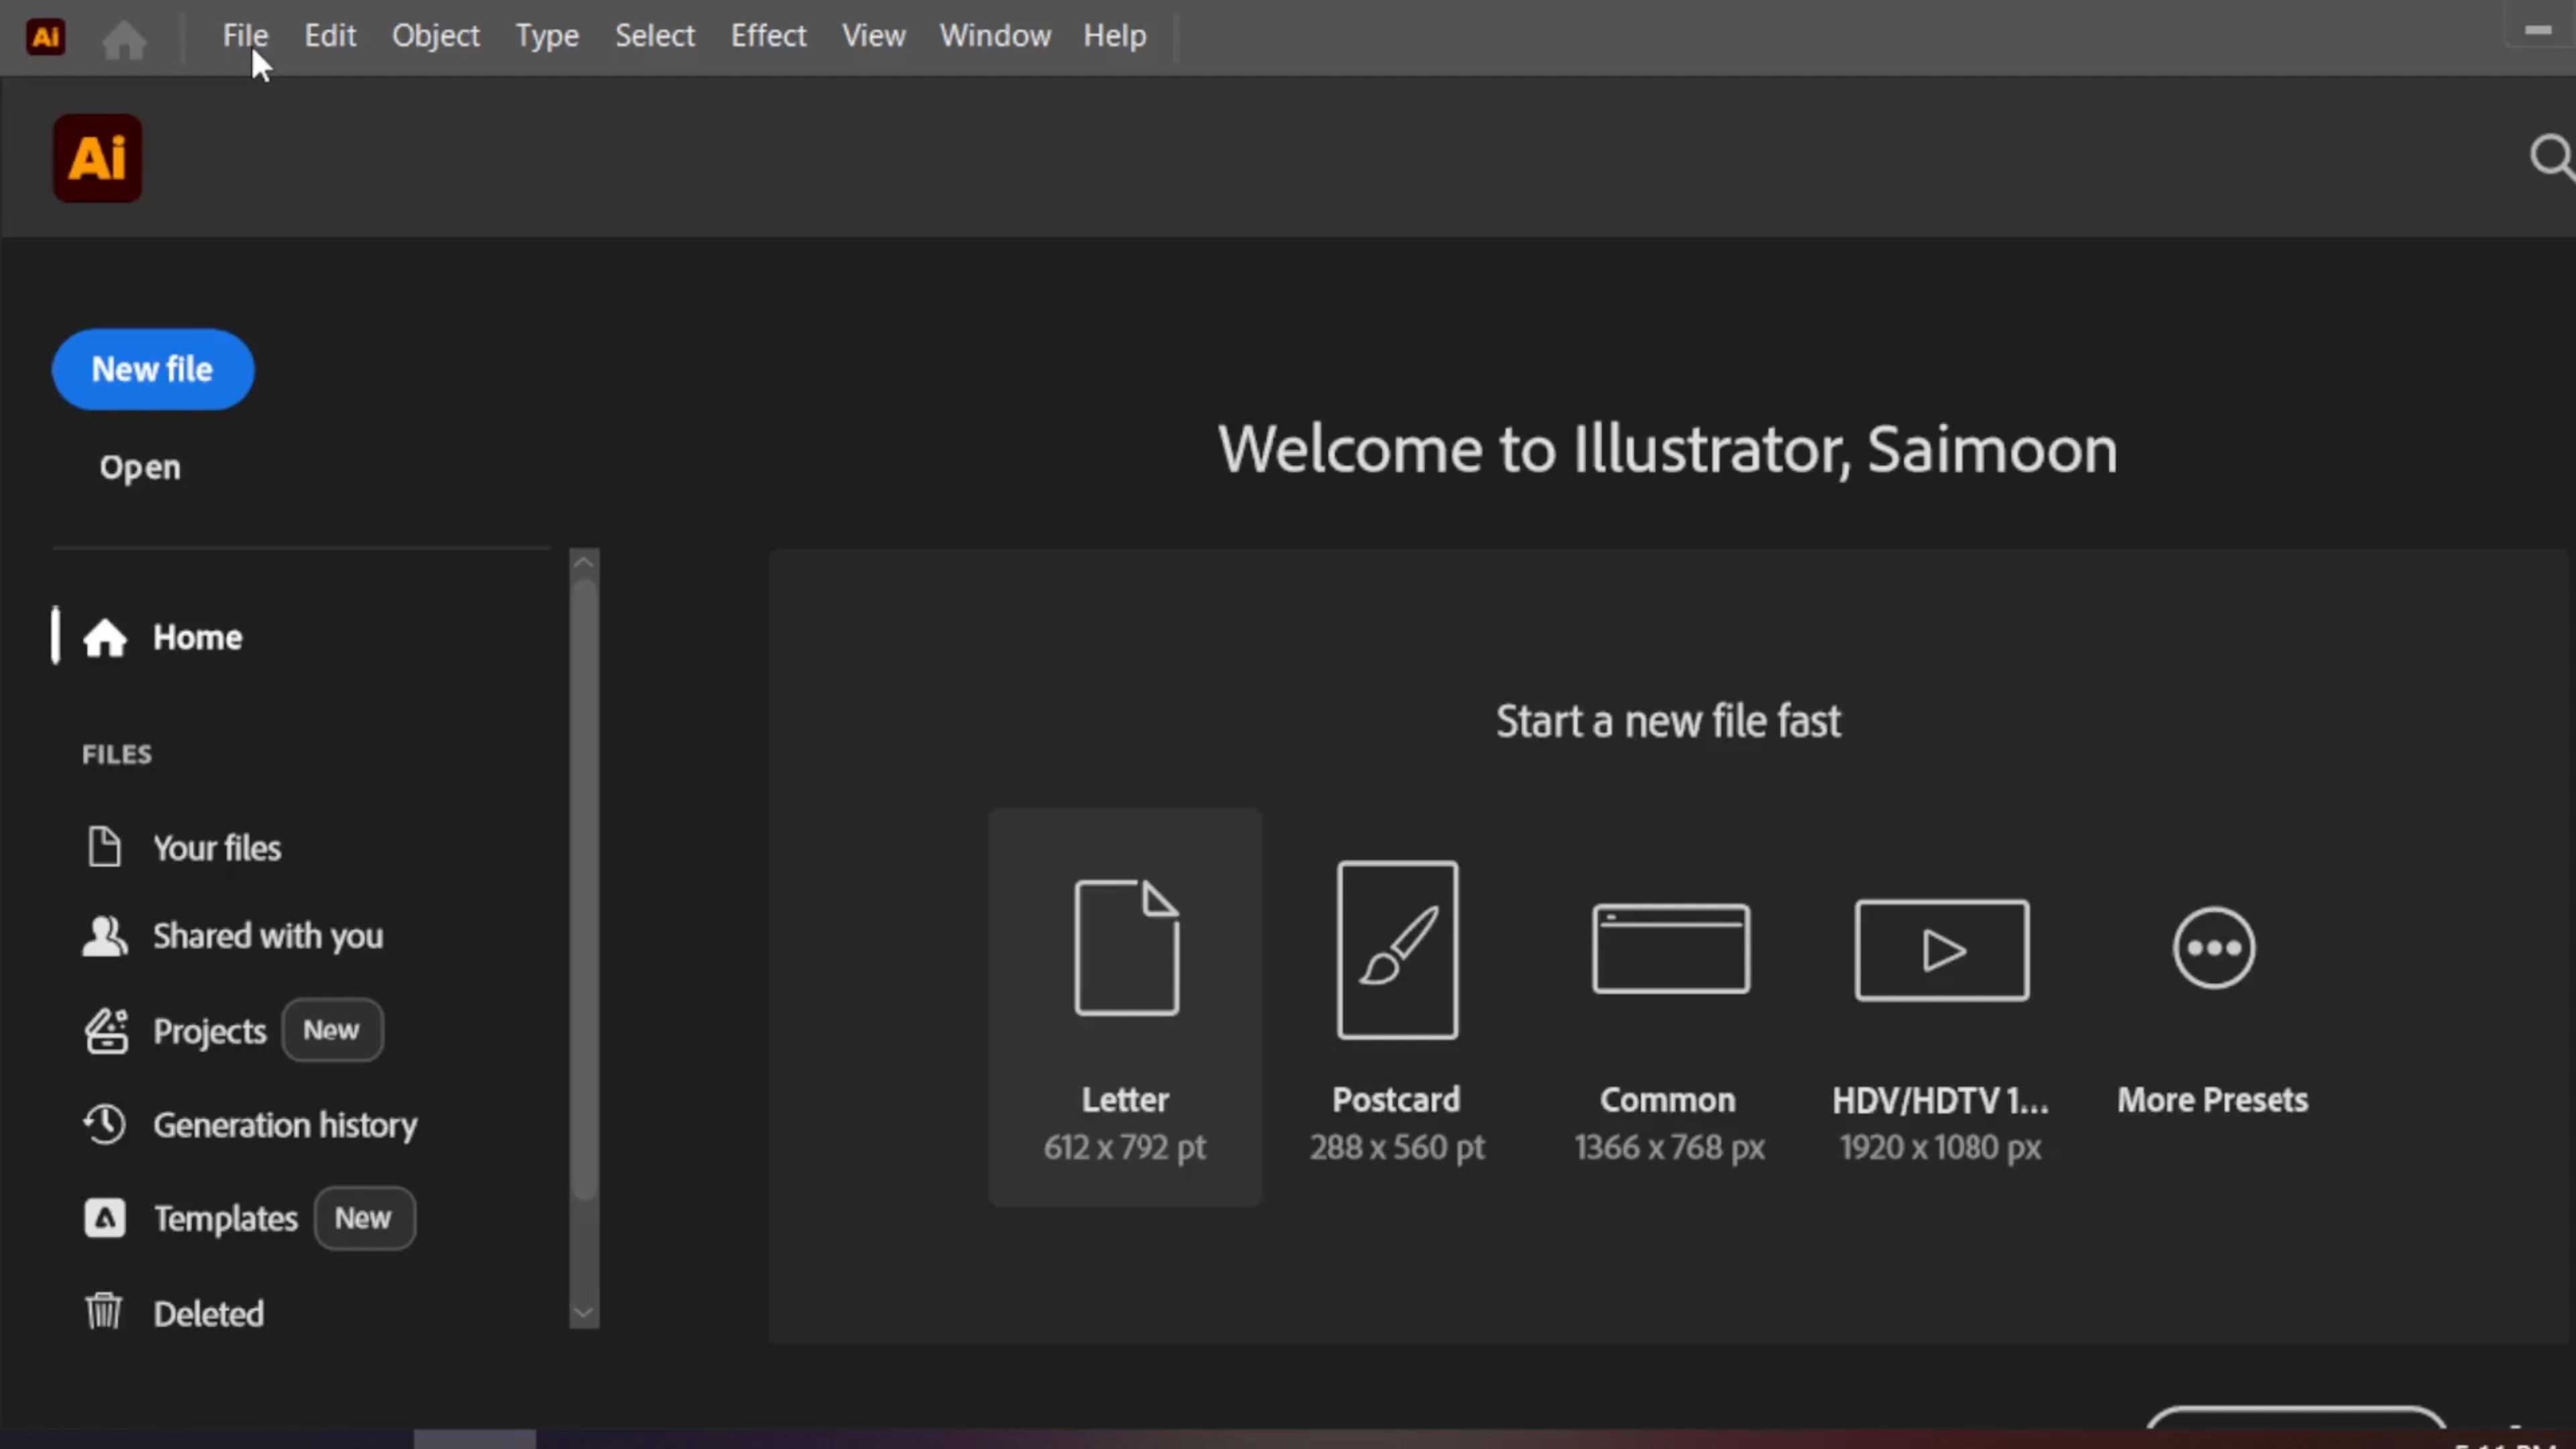
Task: Create a document with New file button
Action: click(153, 369)
